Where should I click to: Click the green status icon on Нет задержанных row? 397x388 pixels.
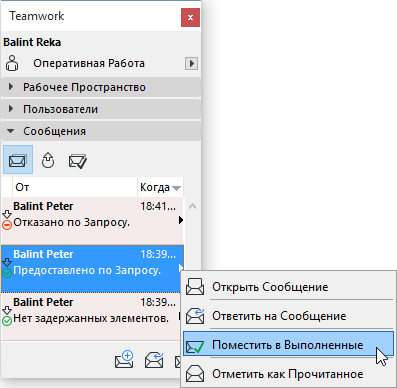tap(7, 321)
